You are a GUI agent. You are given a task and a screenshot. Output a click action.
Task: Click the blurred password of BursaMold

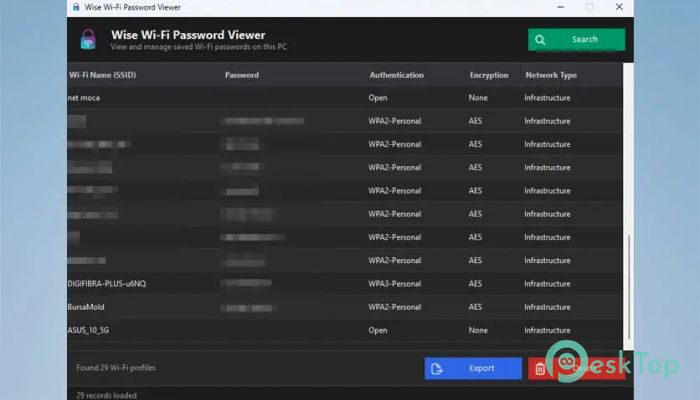click(249, 308)
